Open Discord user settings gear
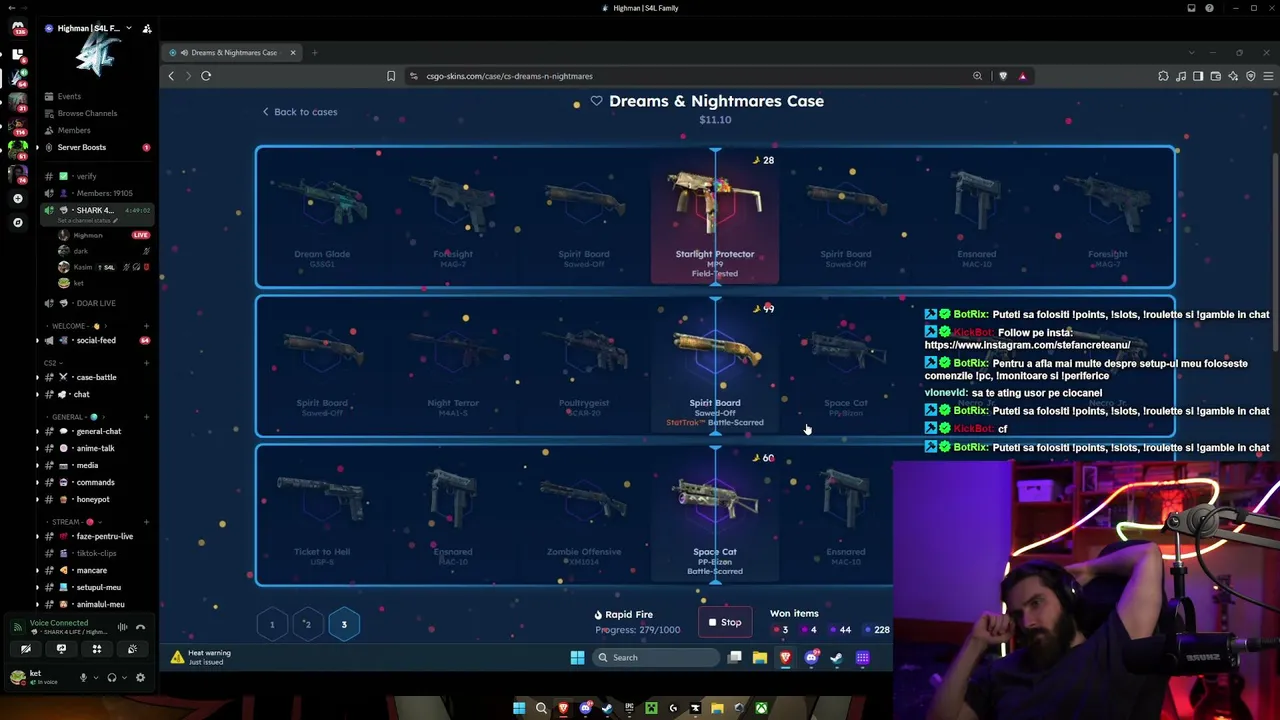Image resolution: width=1280 pixels, height=720 pixels. [x=140, y=677]
